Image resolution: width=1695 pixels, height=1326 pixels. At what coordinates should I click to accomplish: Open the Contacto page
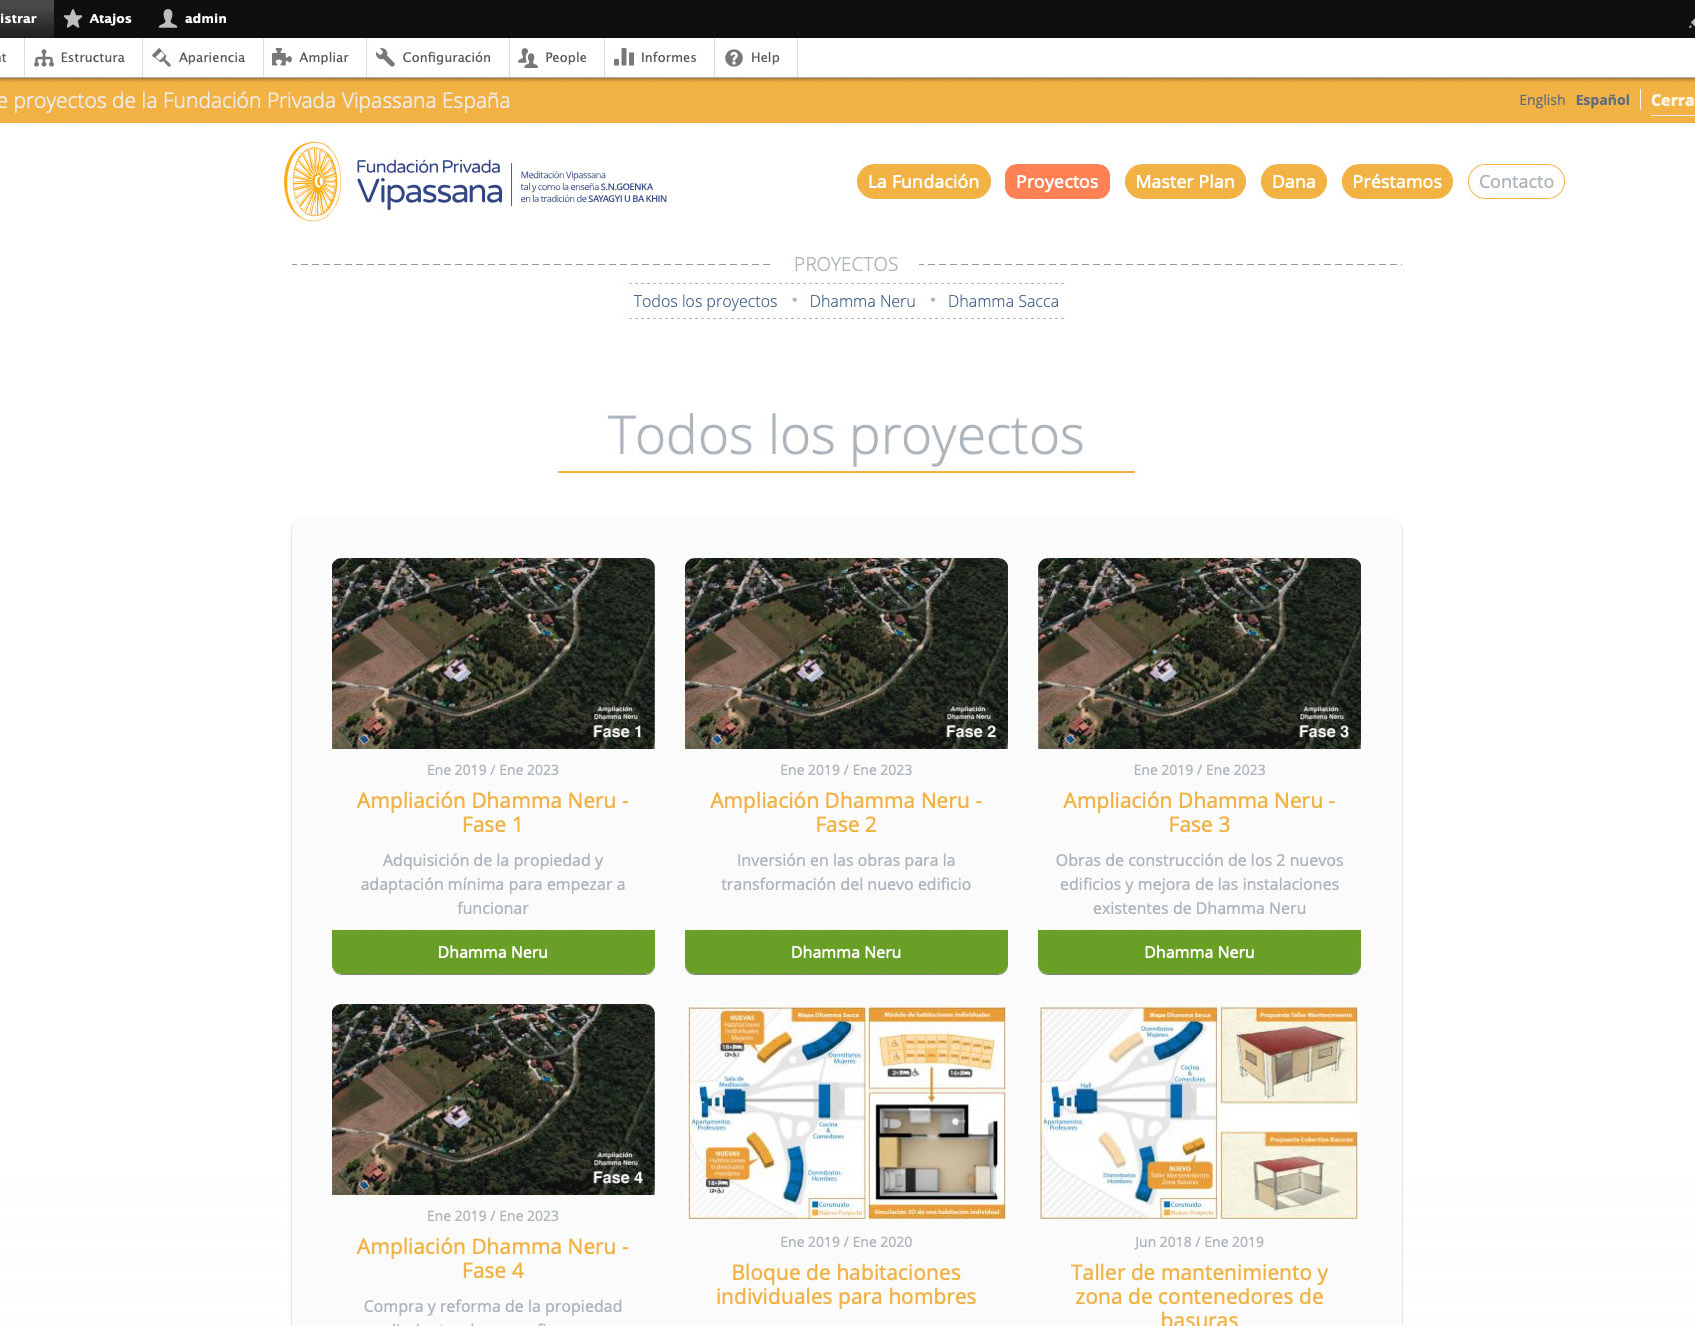[x=1516, y=182]
